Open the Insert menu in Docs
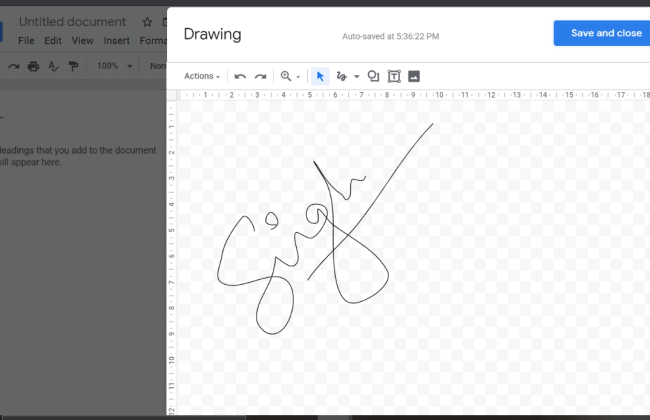Viewport: 650px width, 420px height. (x=116, y=41)
